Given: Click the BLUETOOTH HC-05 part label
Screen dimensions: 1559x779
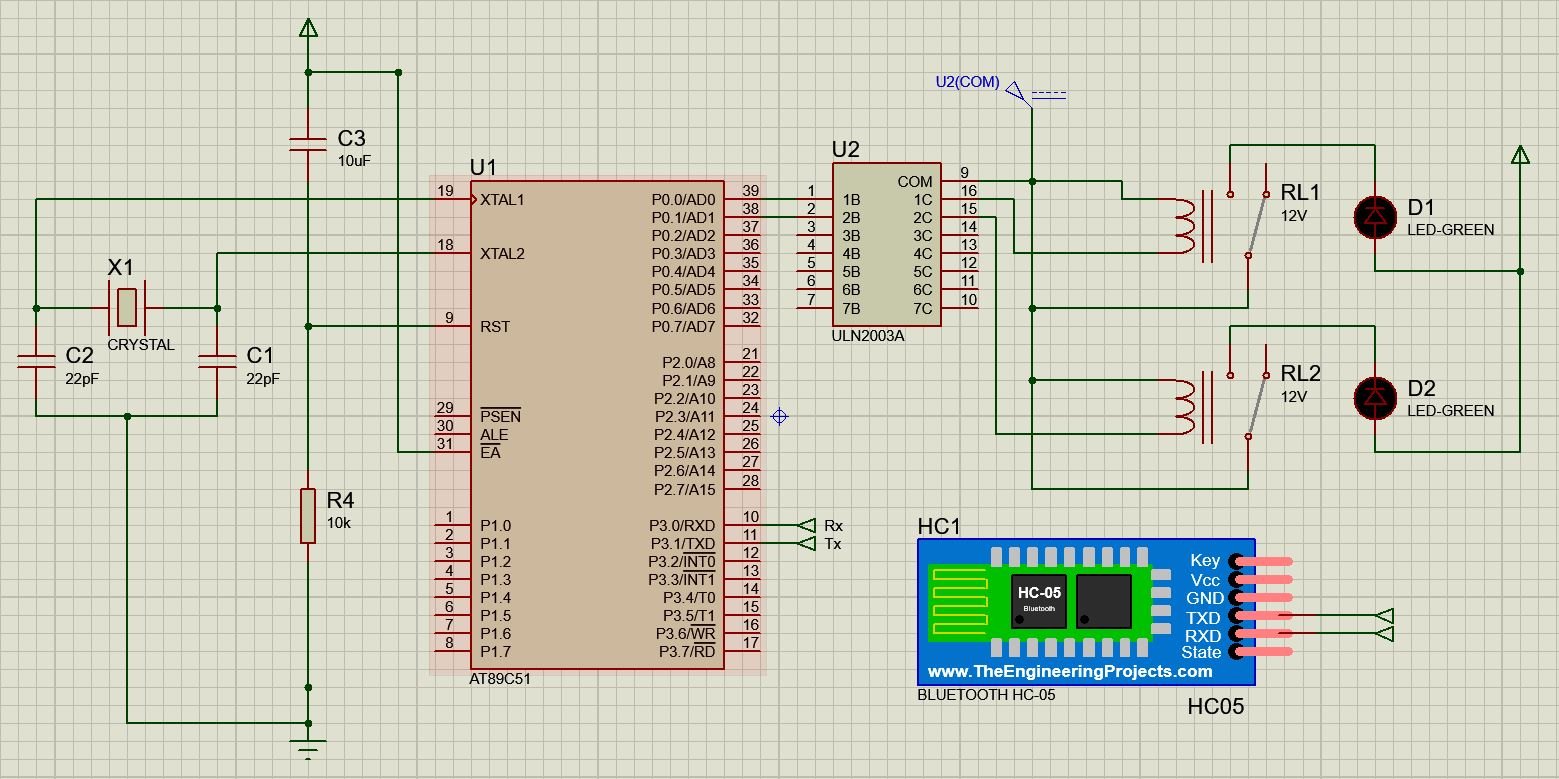Looking at the screenshot, I should pos(986,695).
